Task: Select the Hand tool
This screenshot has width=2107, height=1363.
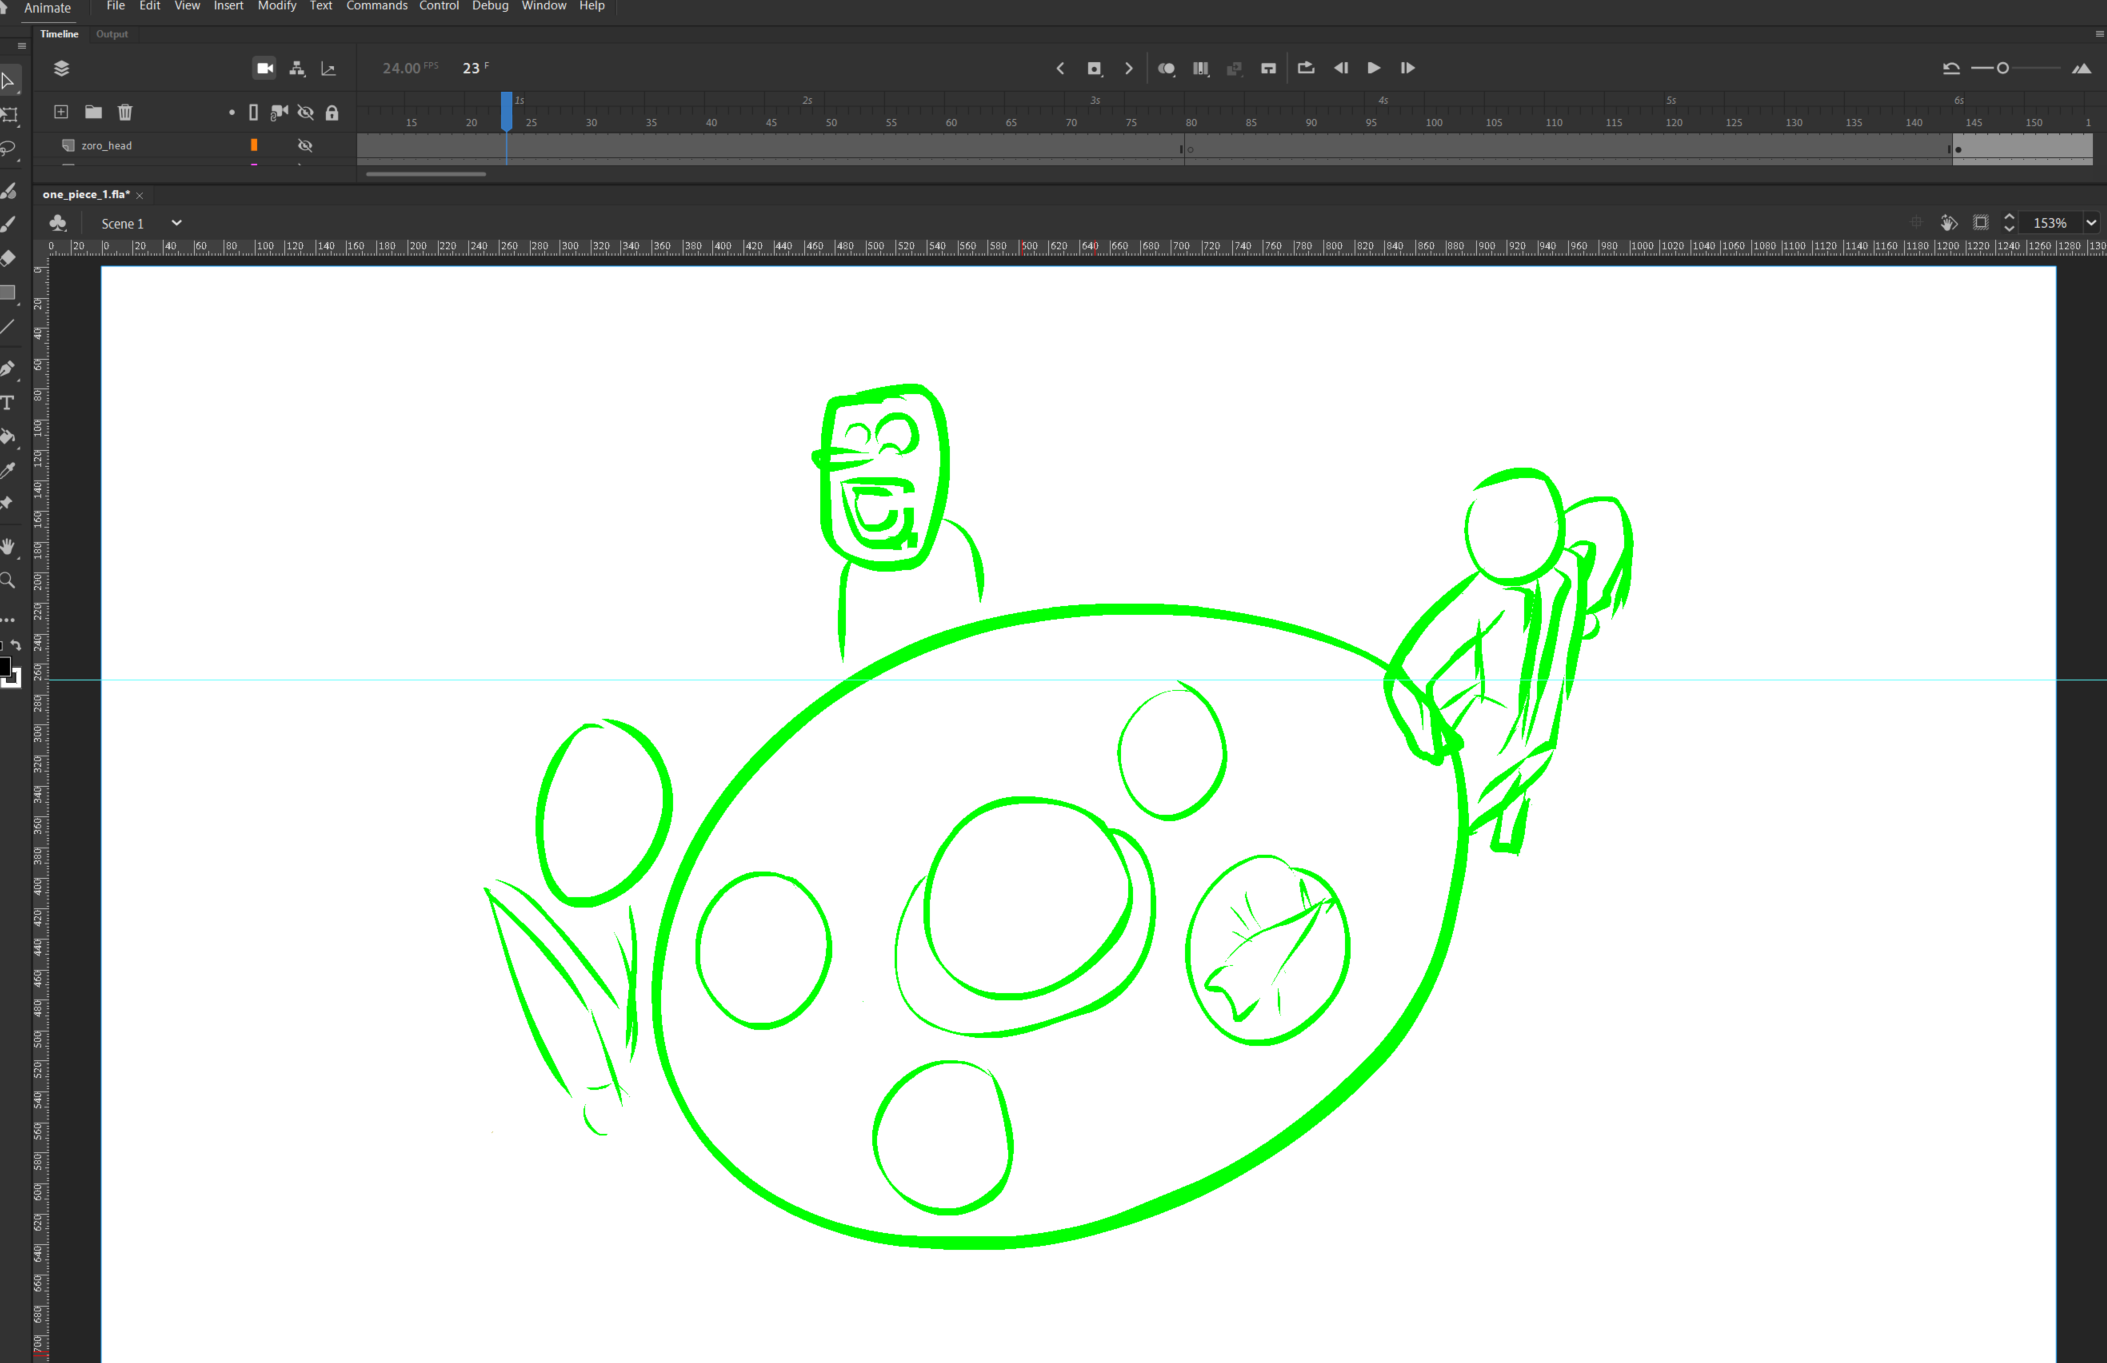Action: 8,546
